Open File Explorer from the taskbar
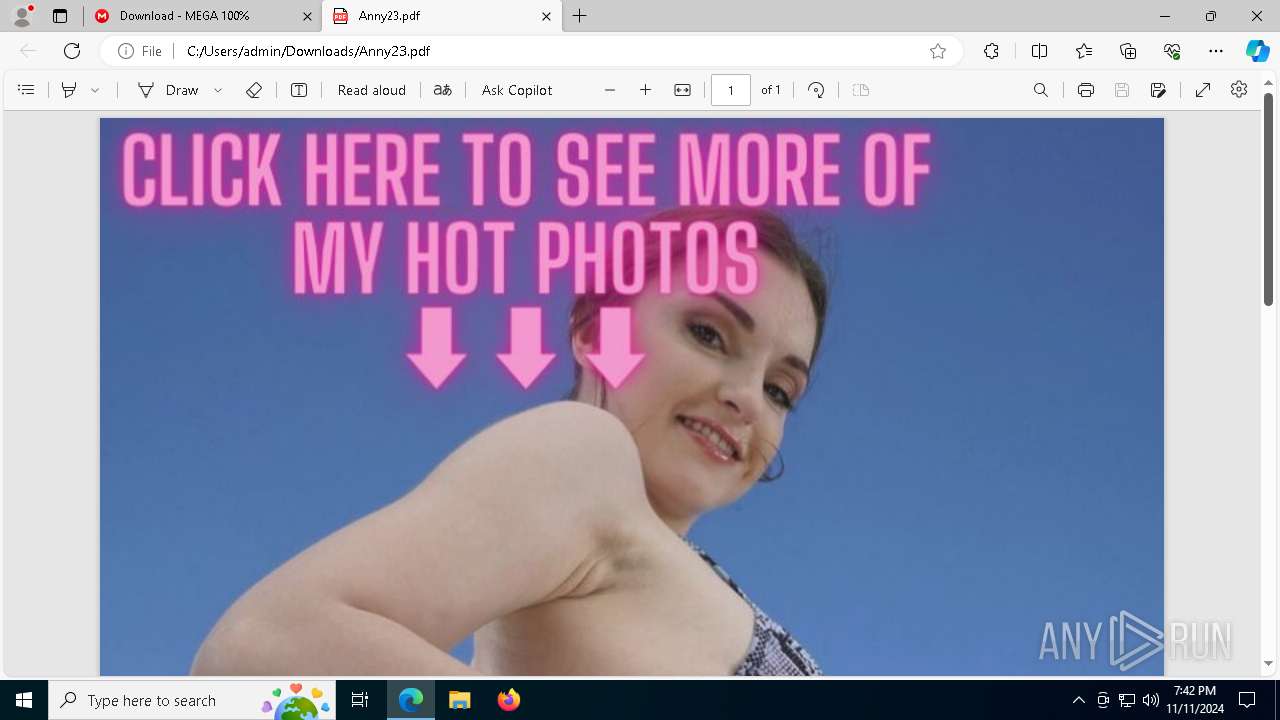The width and height of the screenshot is (1280, 720). tap(459, 700)
